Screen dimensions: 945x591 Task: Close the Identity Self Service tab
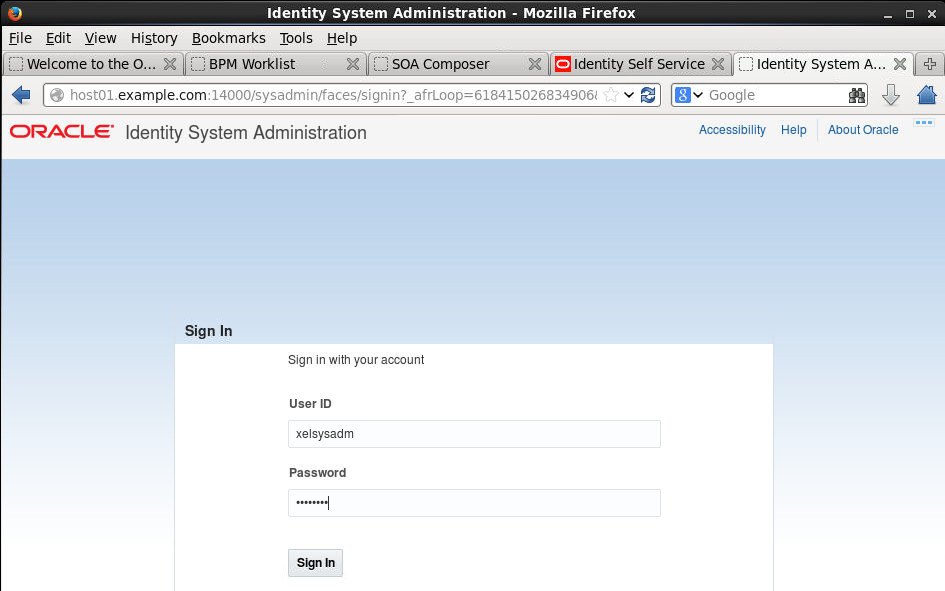[718, 63]
